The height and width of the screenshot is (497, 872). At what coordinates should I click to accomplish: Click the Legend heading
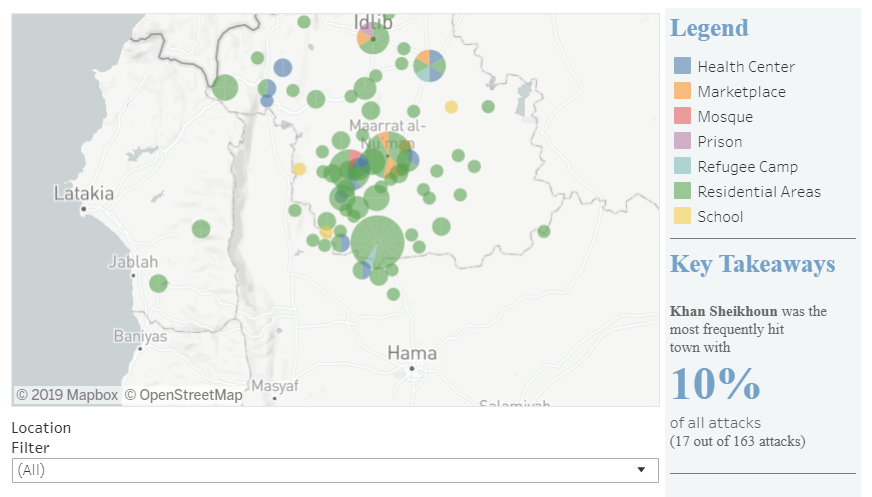[x=709, y=28]
